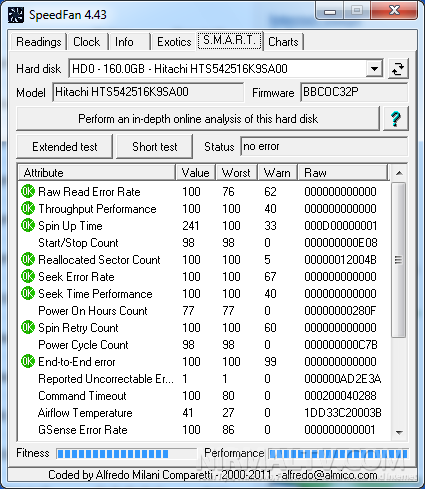
Task: Sort by Attribute column header
Action: pyautogui.click(x=97, y=173)
